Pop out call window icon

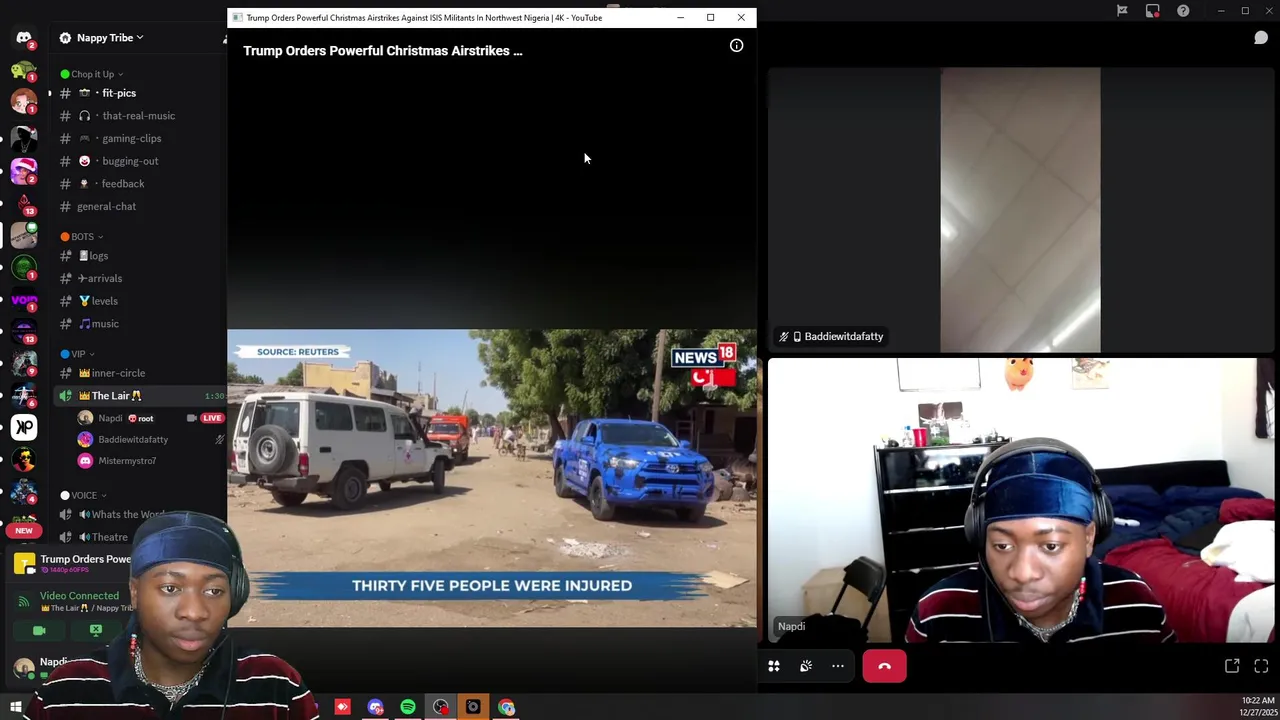[1232, 666]
